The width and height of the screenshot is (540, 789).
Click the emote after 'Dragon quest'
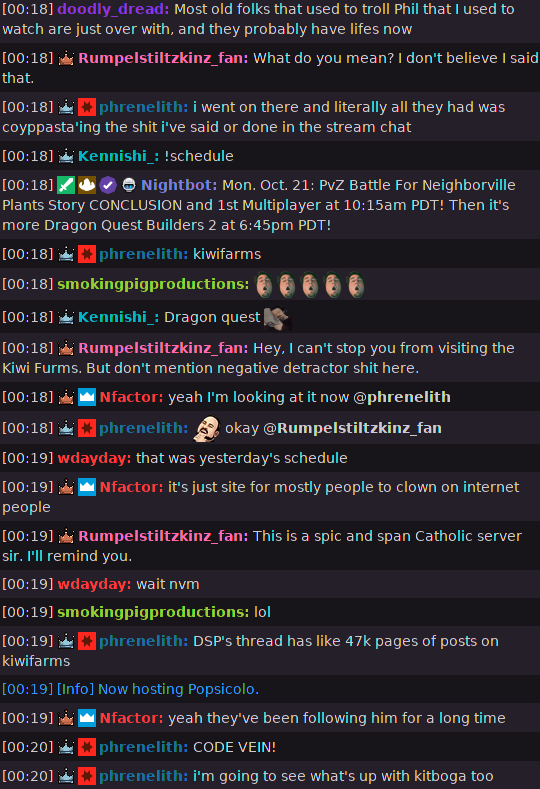[278, 318]
